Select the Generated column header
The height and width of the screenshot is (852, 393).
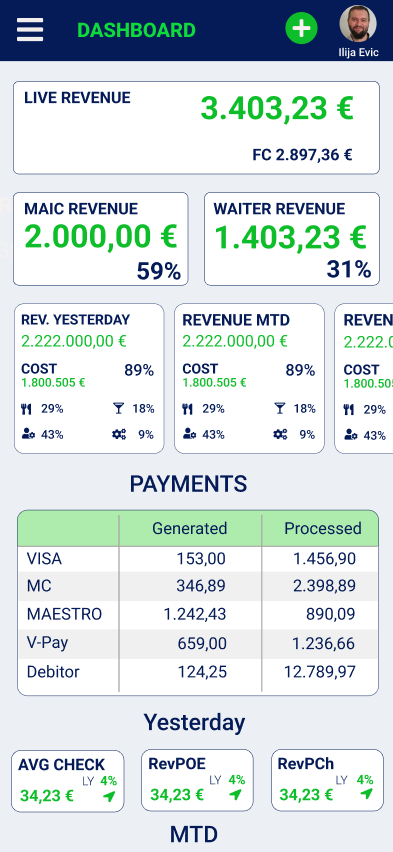(190, 528)
